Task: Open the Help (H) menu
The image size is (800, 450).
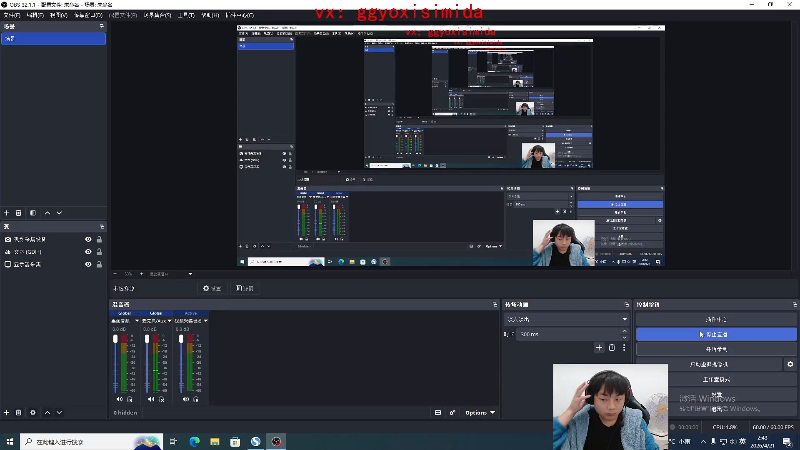Action: [x=210, y=15]
